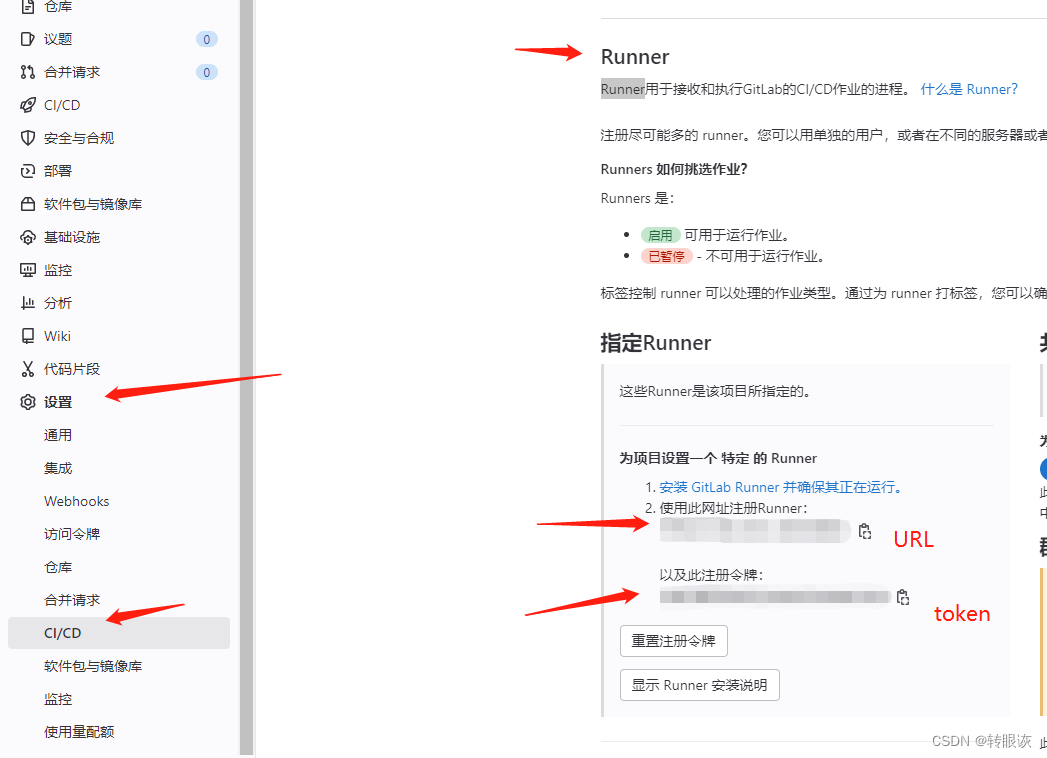Select the 基础设施 infrastructure icon

28,236
